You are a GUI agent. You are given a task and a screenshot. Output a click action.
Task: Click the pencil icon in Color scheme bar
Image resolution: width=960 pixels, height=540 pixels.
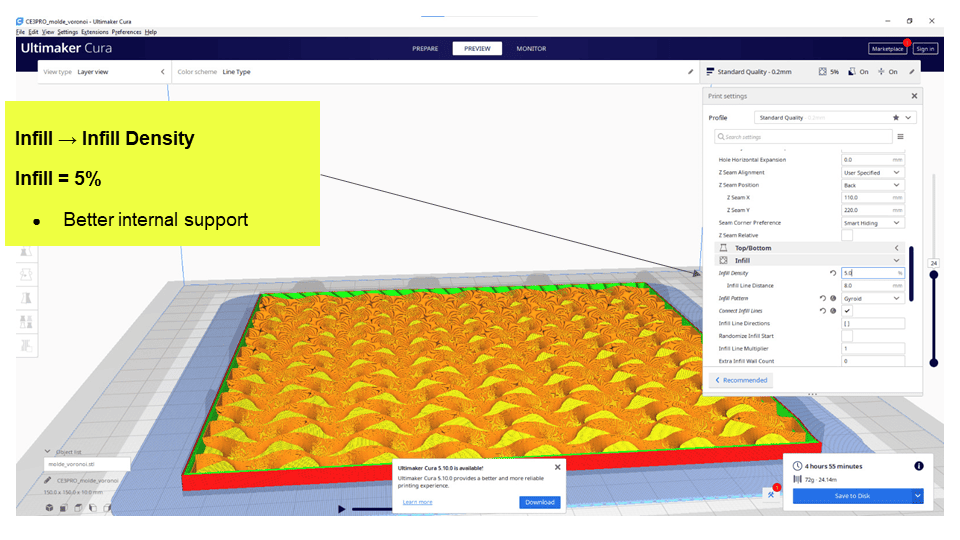[x=690, y=72]
